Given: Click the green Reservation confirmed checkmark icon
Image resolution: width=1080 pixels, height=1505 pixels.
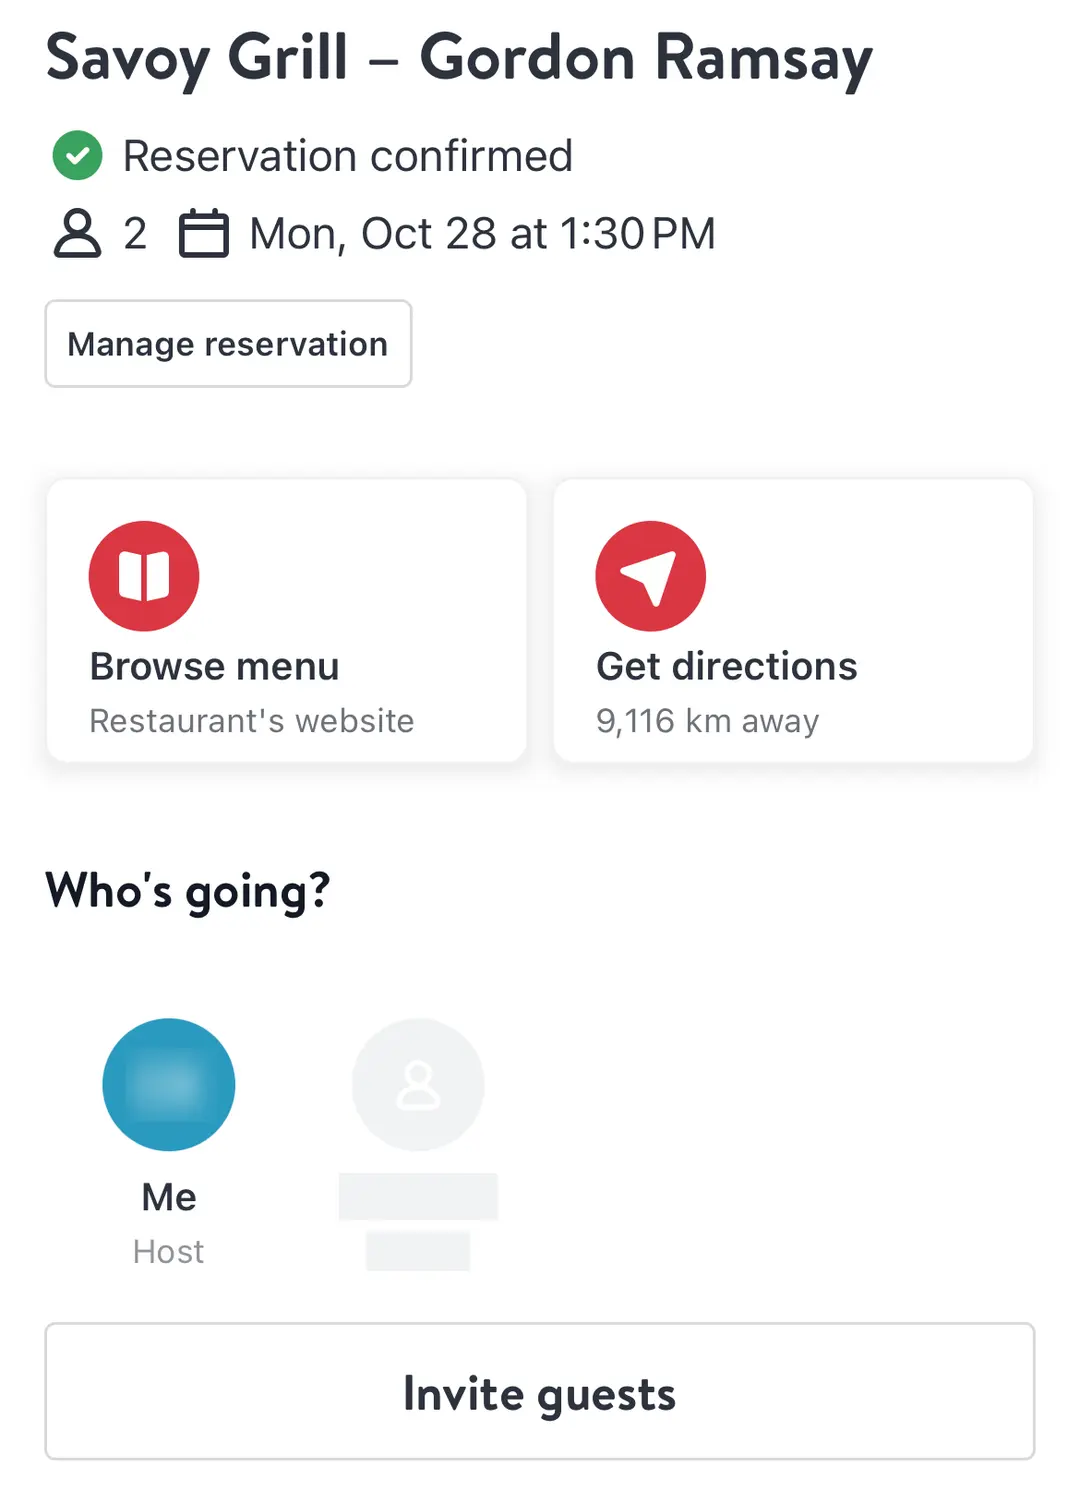Looking at the screenshot, I should coord(77,156).
